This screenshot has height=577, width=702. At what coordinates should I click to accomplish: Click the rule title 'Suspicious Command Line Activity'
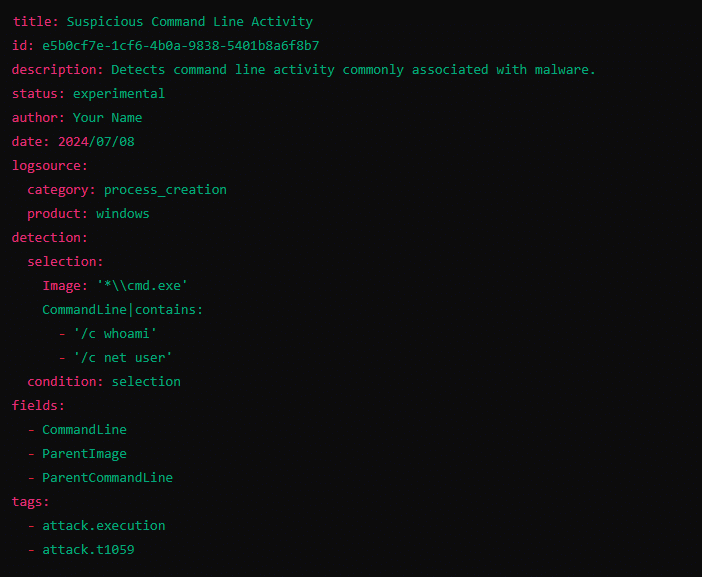[189, 22]
